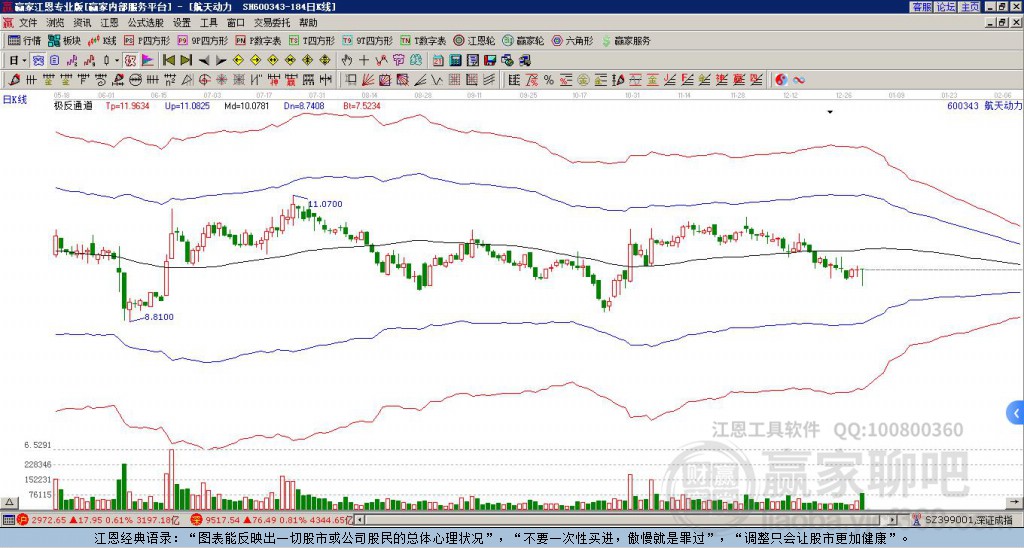
Task: Click the percent sign tool icon
Action: pyautogui.click(x=549, y=80)
